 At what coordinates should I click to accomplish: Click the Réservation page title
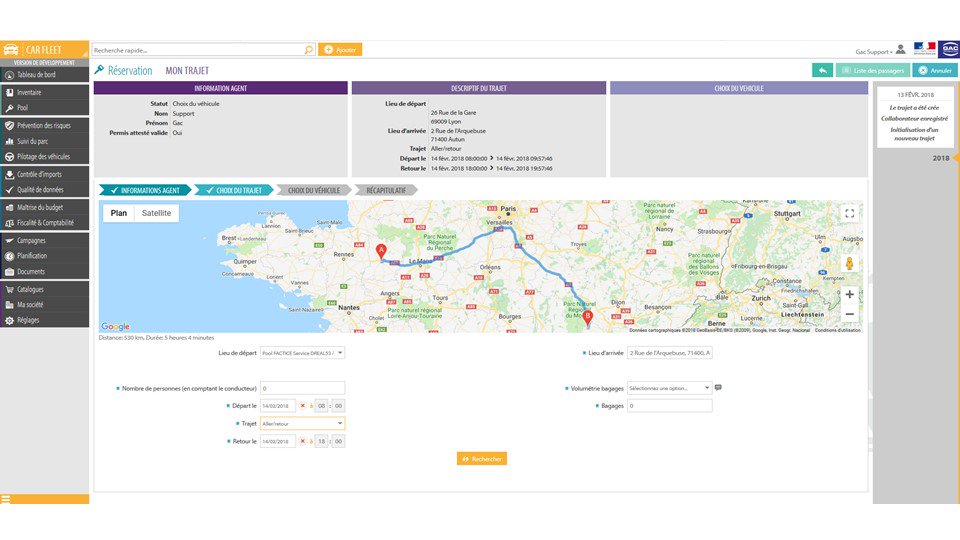[130, 70]
